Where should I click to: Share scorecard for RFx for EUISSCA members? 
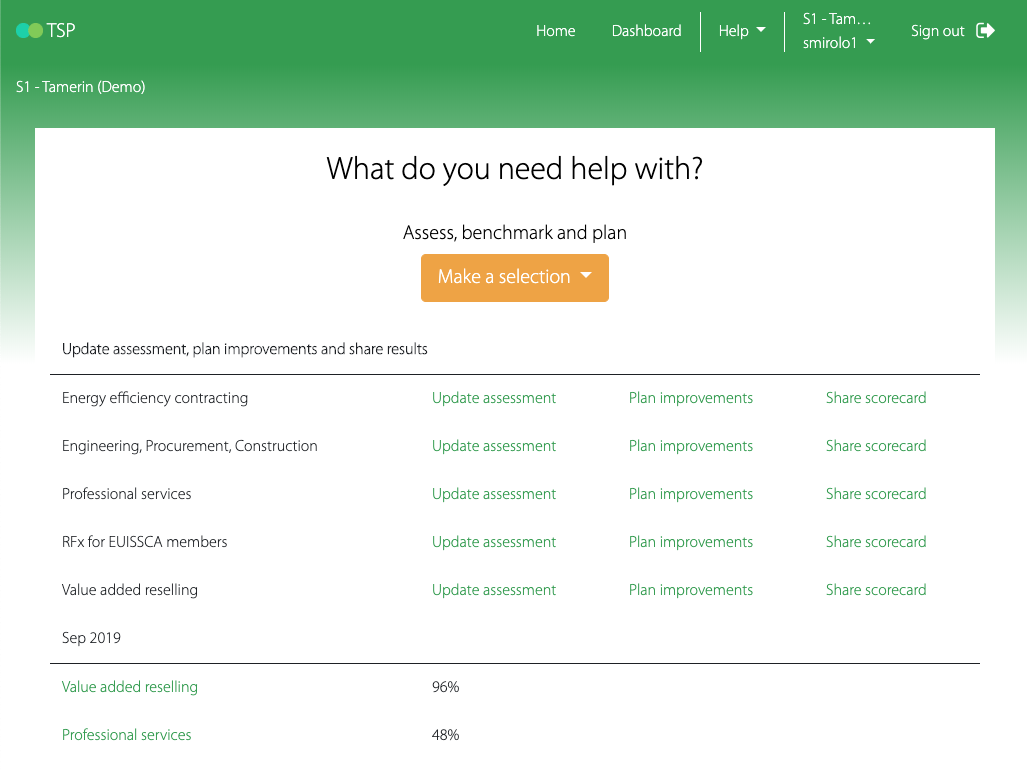tap(875, 542)
